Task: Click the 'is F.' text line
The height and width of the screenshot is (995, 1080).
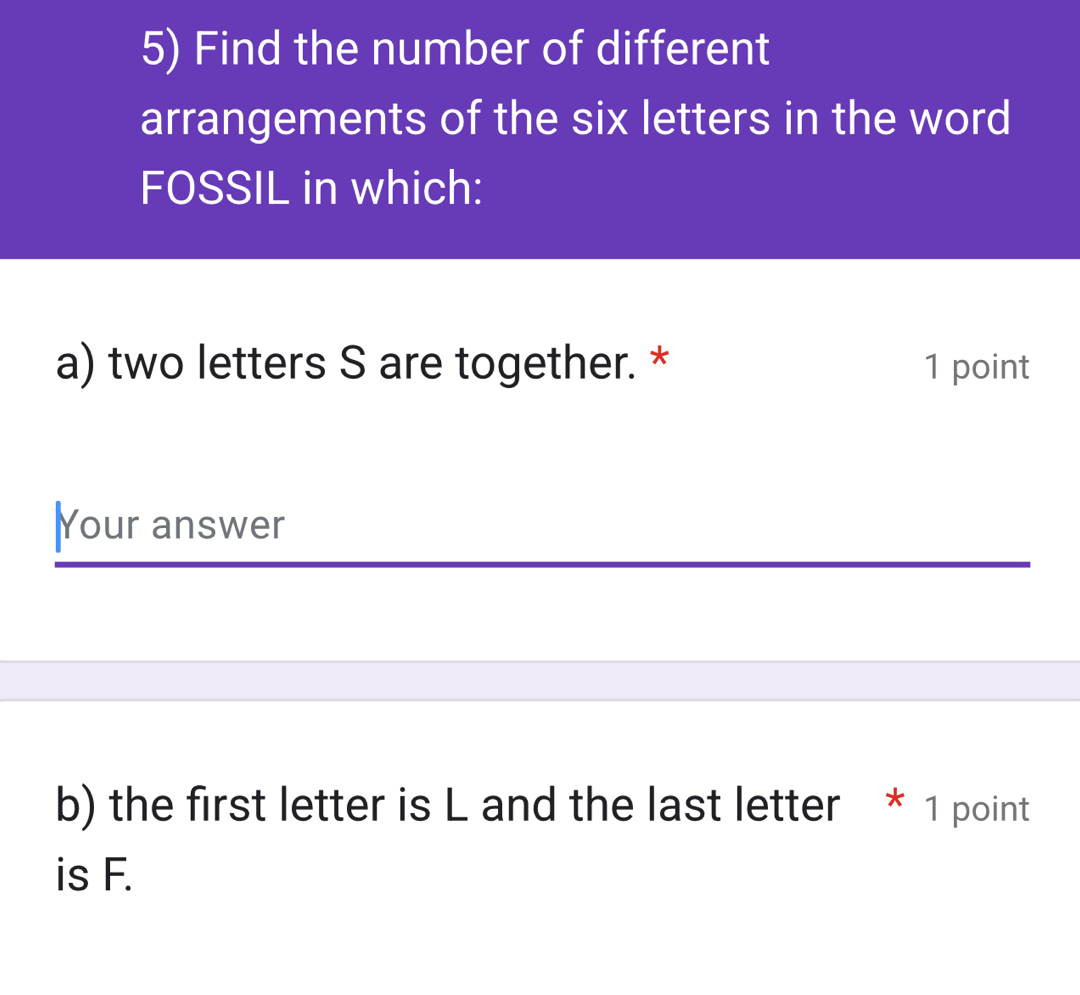Action: [x=94, y=876]
